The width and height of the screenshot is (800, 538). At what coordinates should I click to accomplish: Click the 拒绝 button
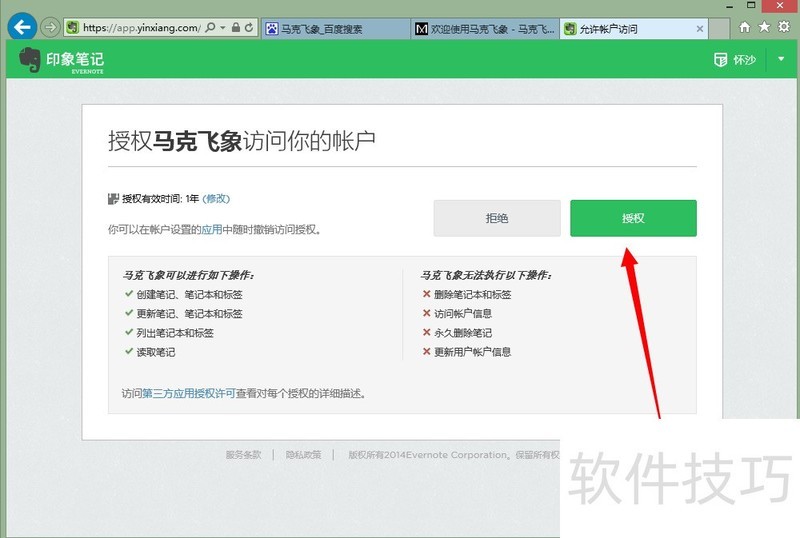(497, 218)
